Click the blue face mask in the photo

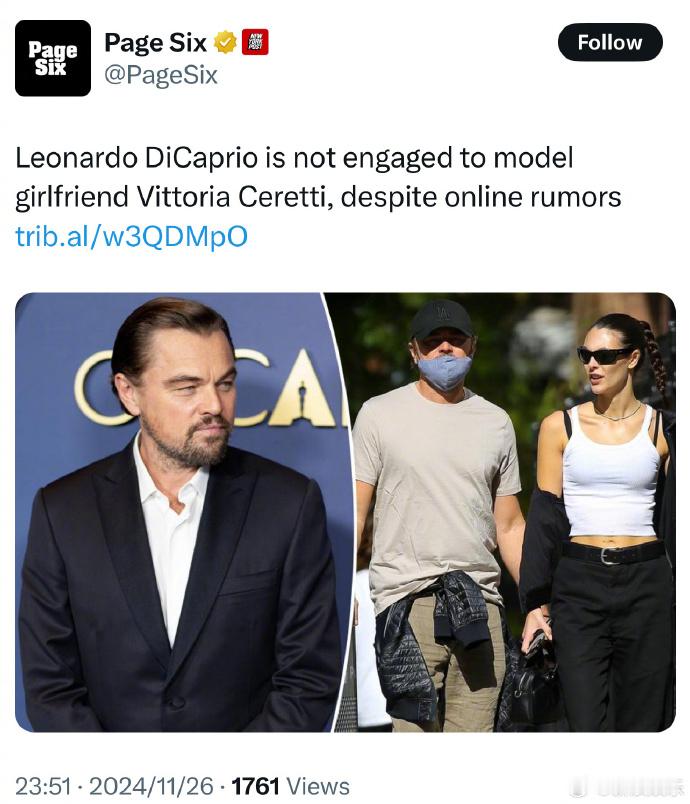coord(444,371)
